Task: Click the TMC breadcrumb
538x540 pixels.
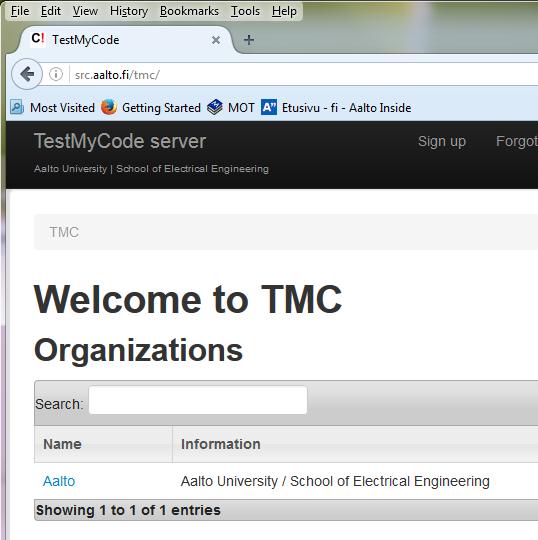Action: click(64, 232)
